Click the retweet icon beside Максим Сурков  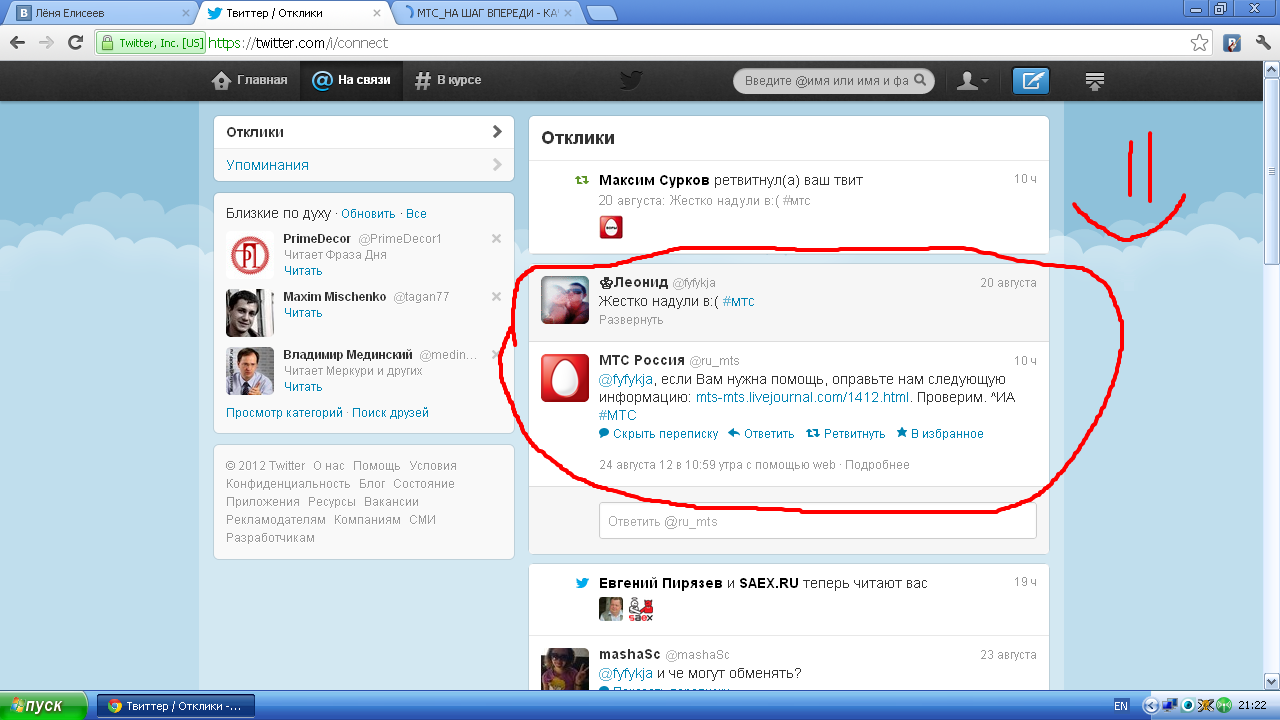coord(582,180)
